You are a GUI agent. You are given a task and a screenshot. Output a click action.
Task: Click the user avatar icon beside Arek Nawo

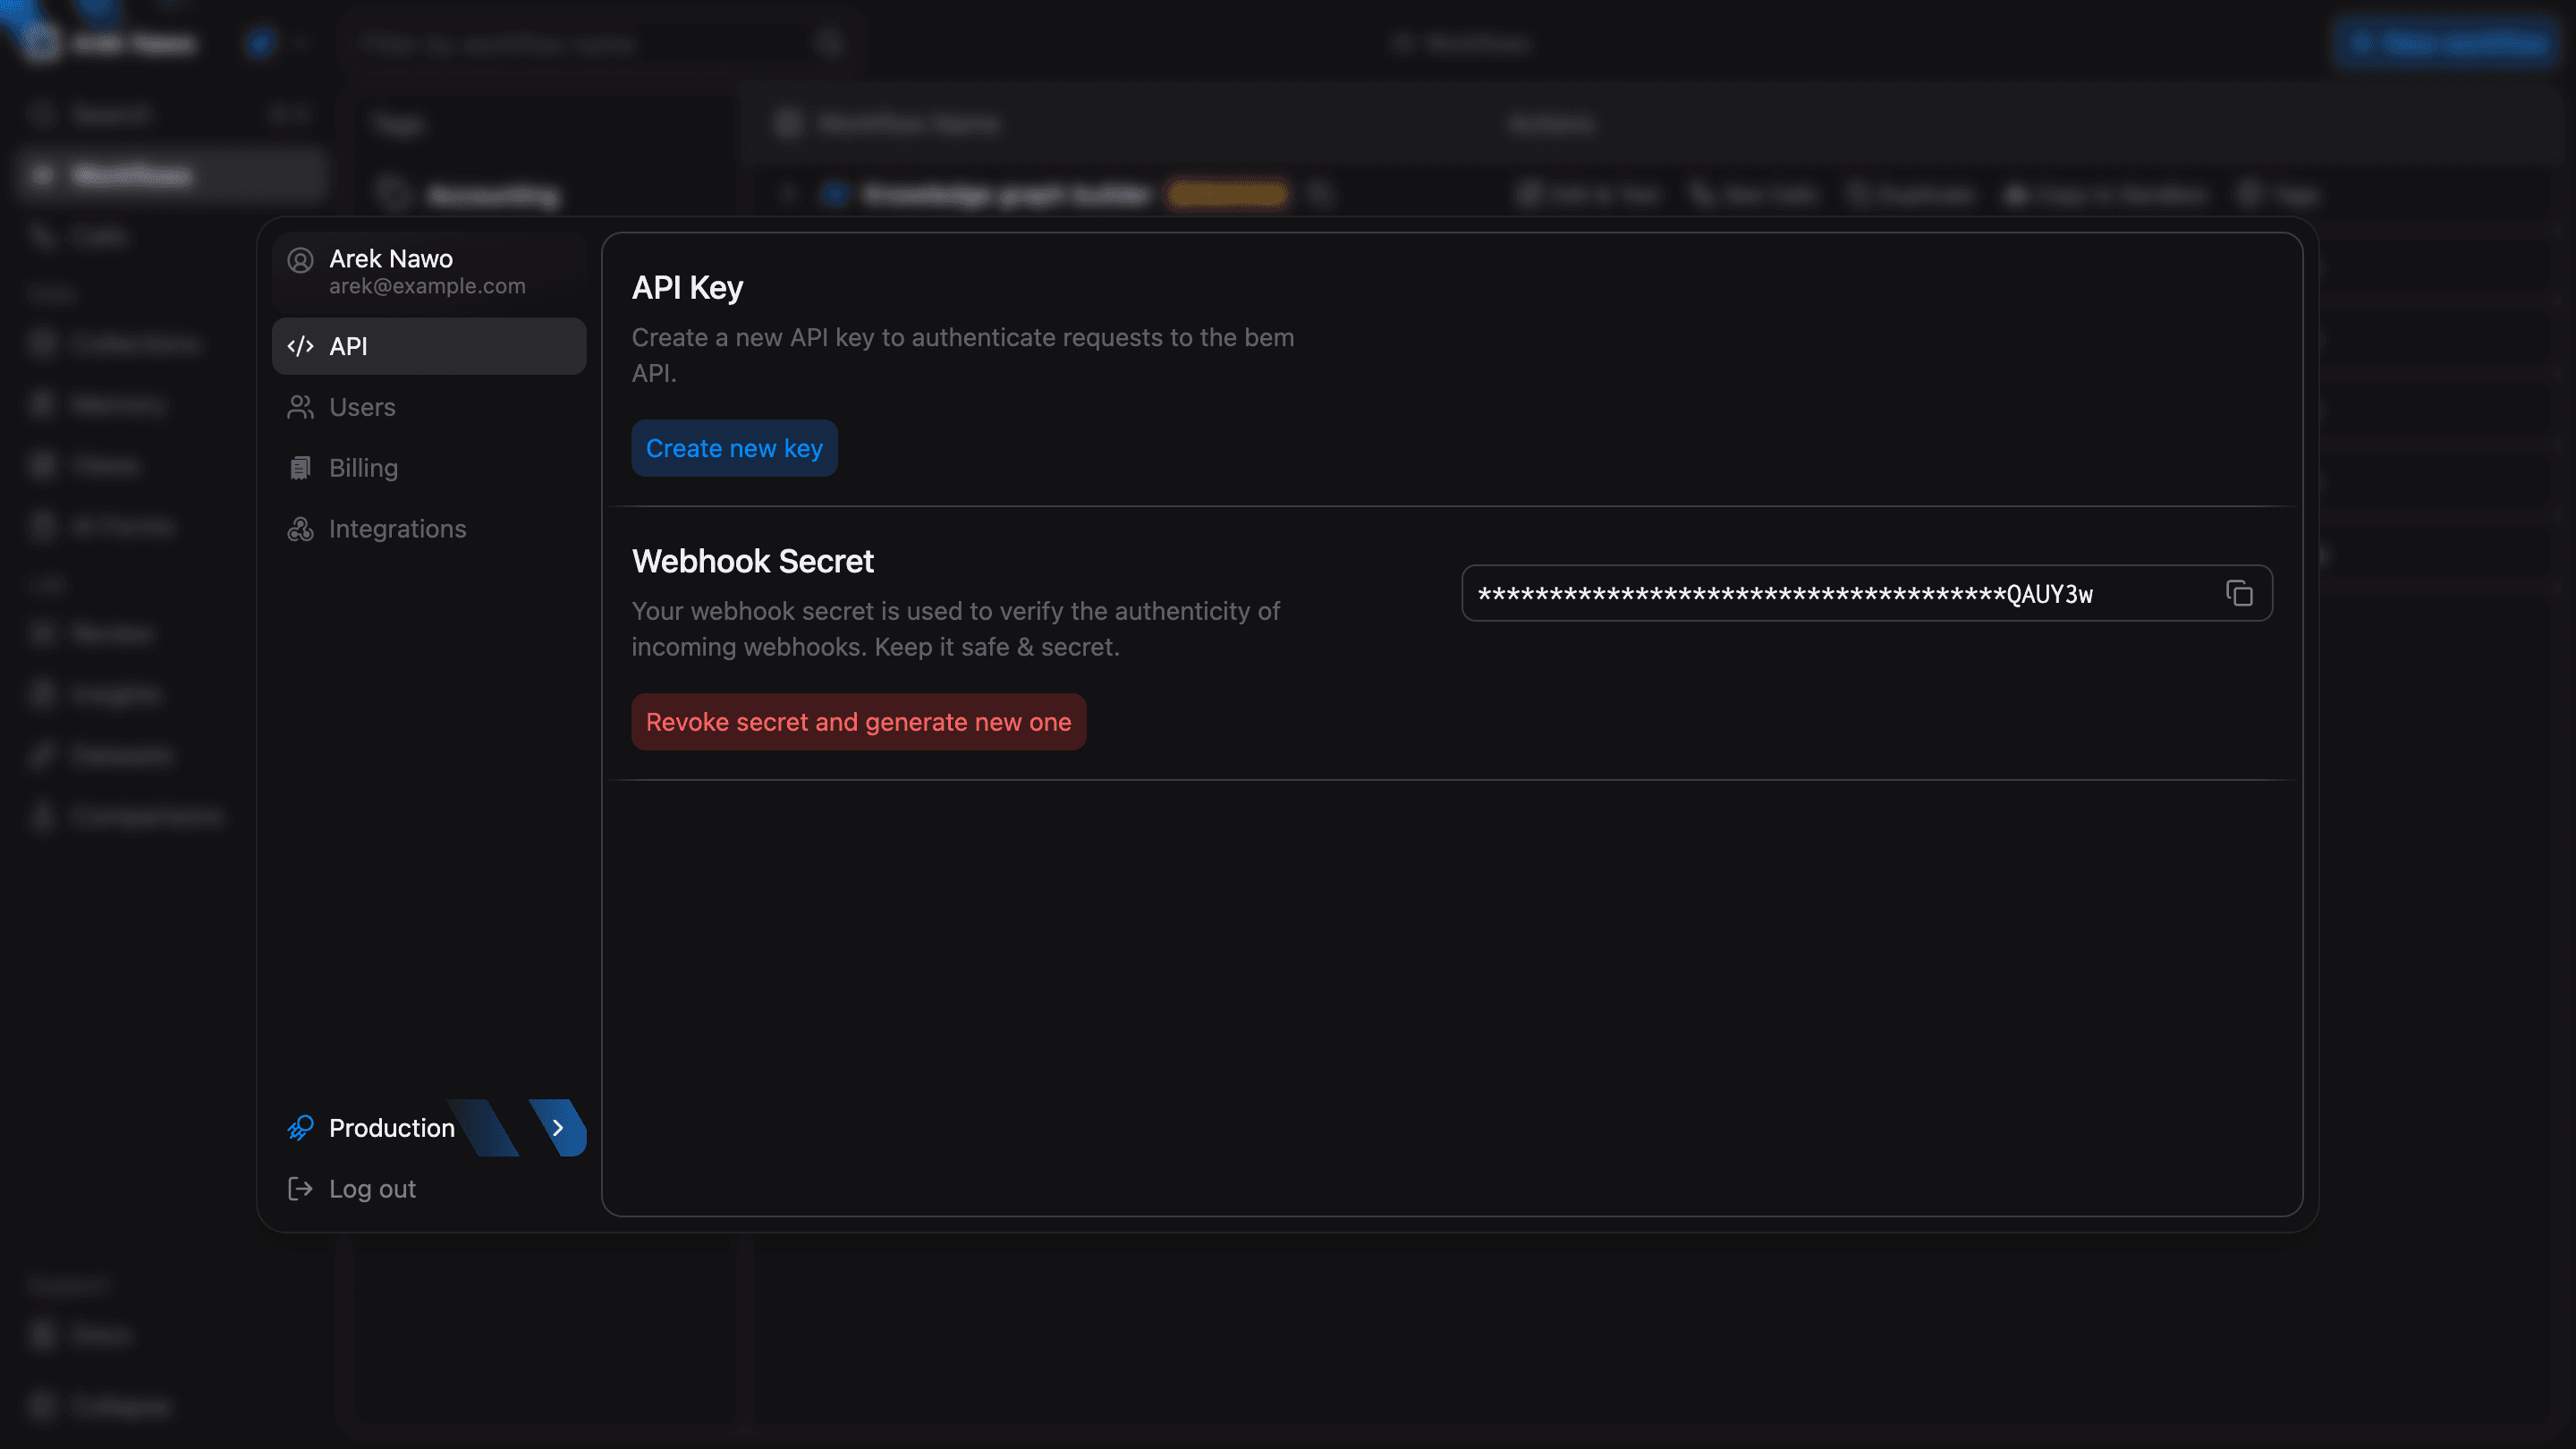coord(300,260)
